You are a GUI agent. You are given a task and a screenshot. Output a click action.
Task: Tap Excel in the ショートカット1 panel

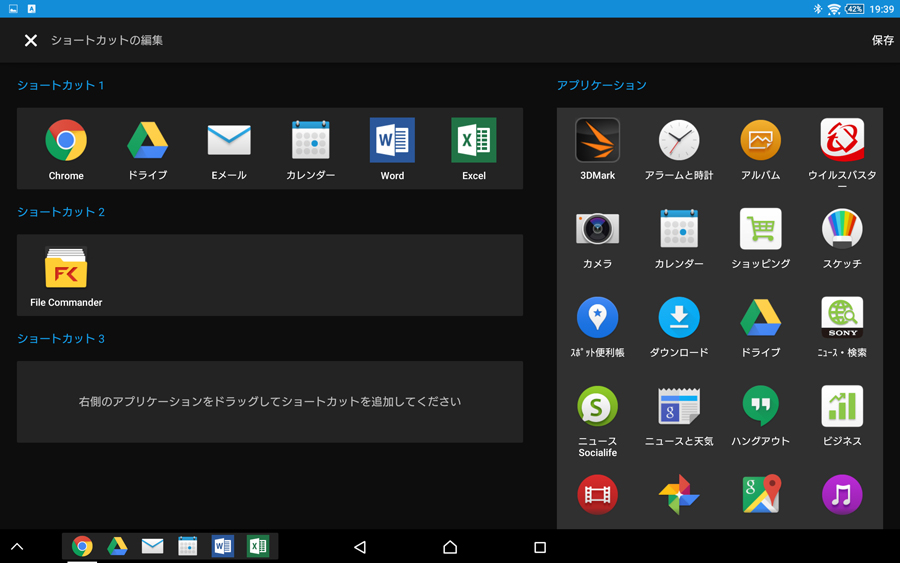[474, 142]
